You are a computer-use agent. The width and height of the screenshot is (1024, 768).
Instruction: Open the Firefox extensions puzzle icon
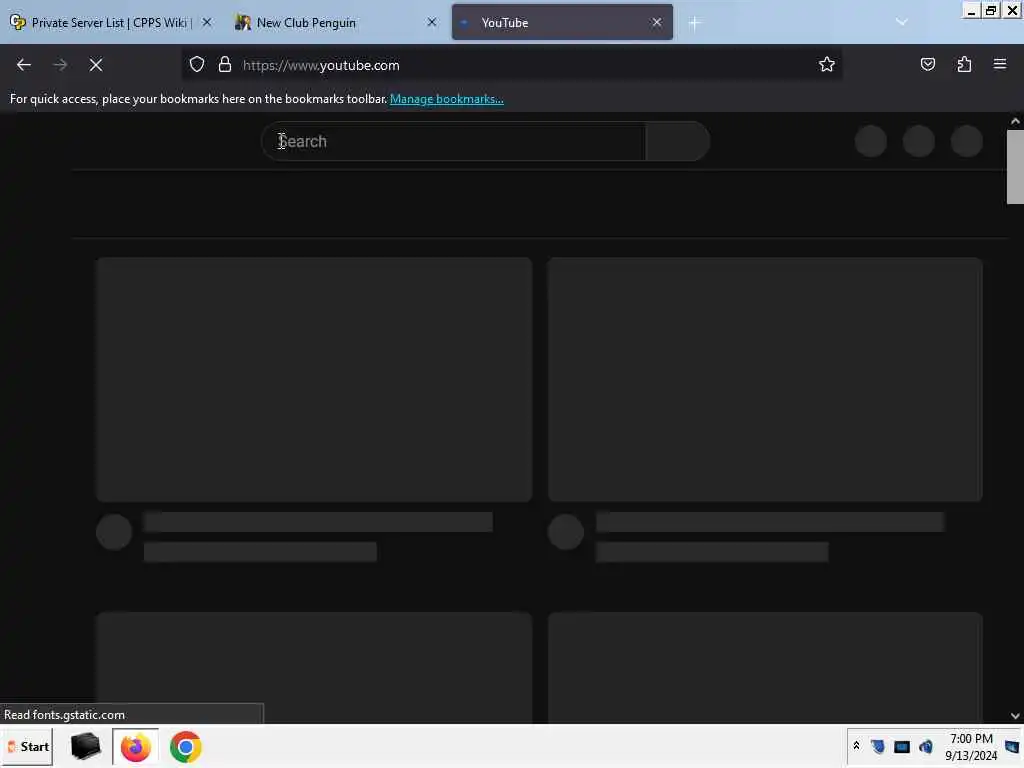click(x=964, y=65)
